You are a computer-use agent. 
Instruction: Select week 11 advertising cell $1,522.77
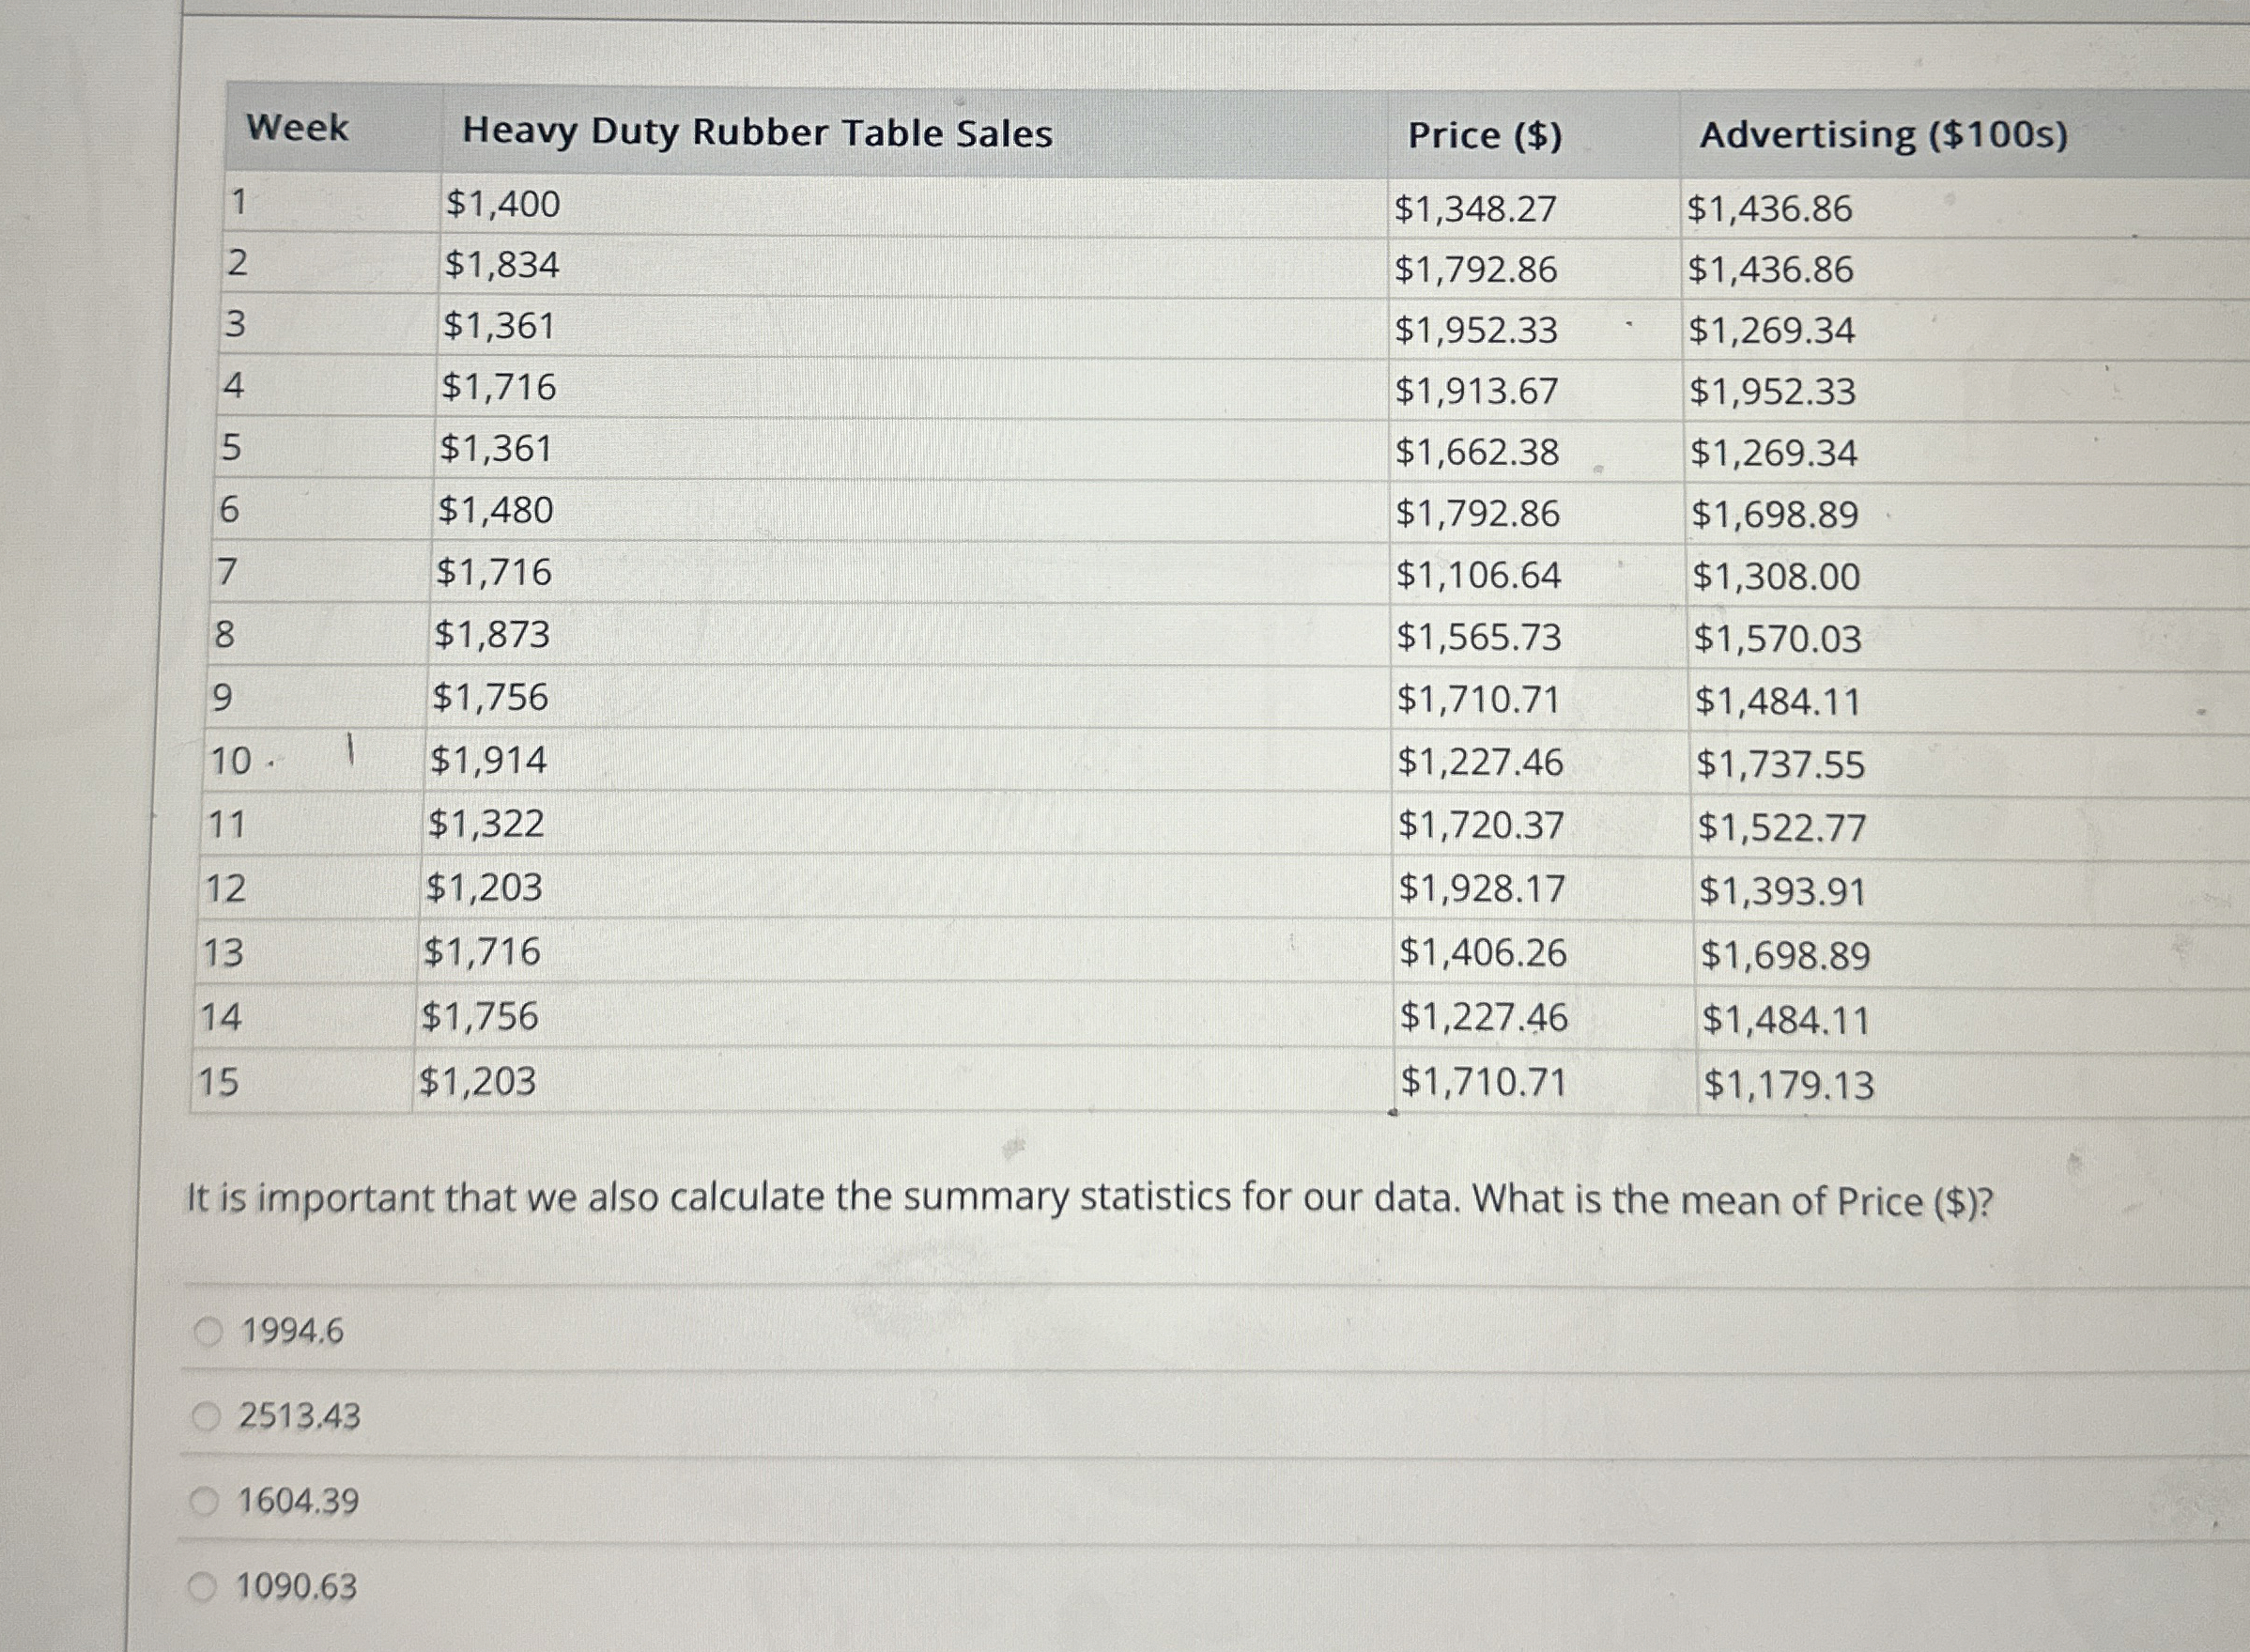[x=1782, y=827]
